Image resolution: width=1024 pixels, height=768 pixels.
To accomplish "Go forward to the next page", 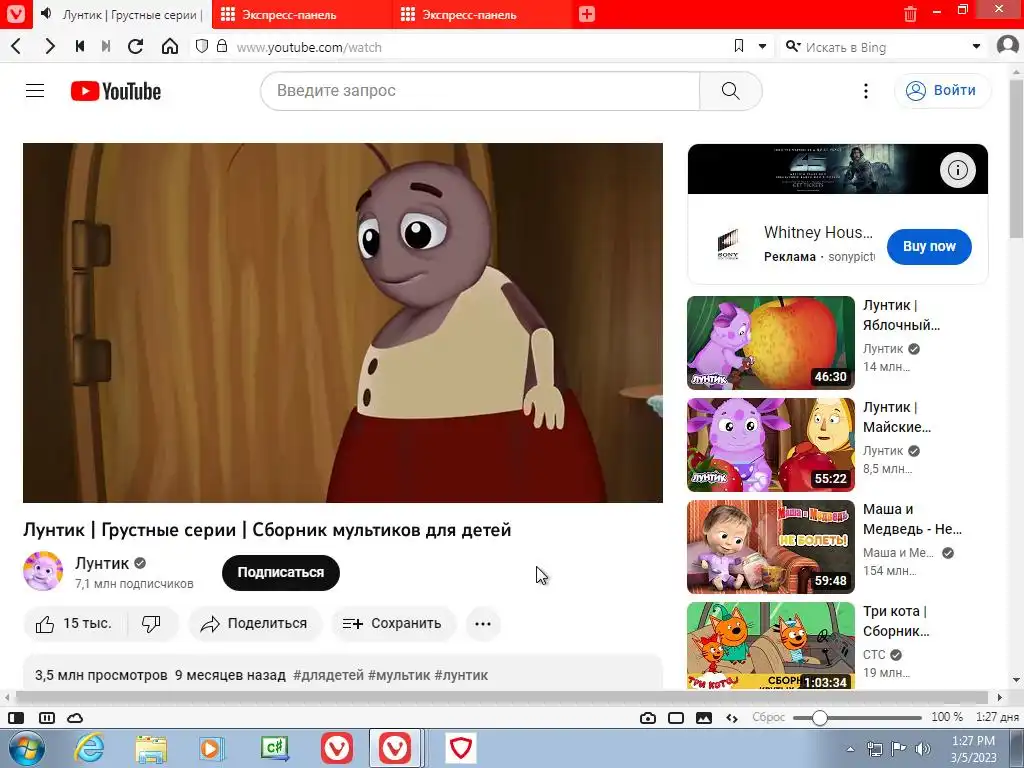I will (50, 46).
